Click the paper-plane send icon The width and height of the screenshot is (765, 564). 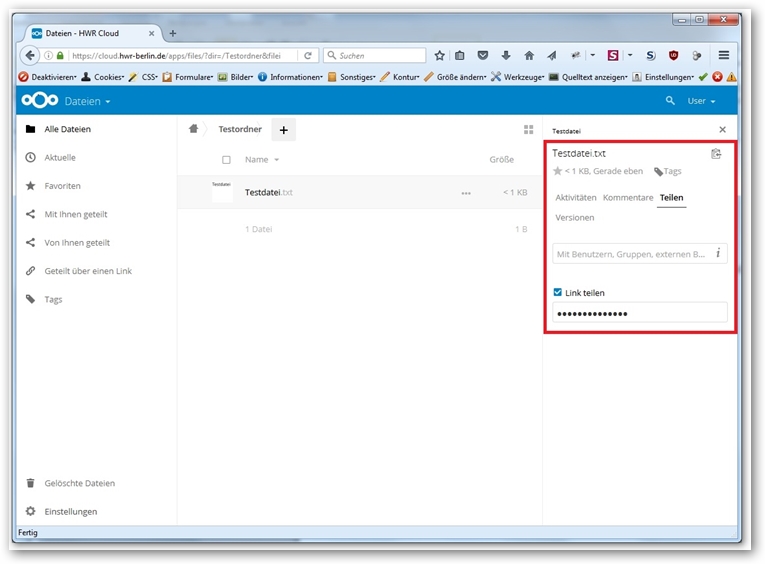(552, 56)
